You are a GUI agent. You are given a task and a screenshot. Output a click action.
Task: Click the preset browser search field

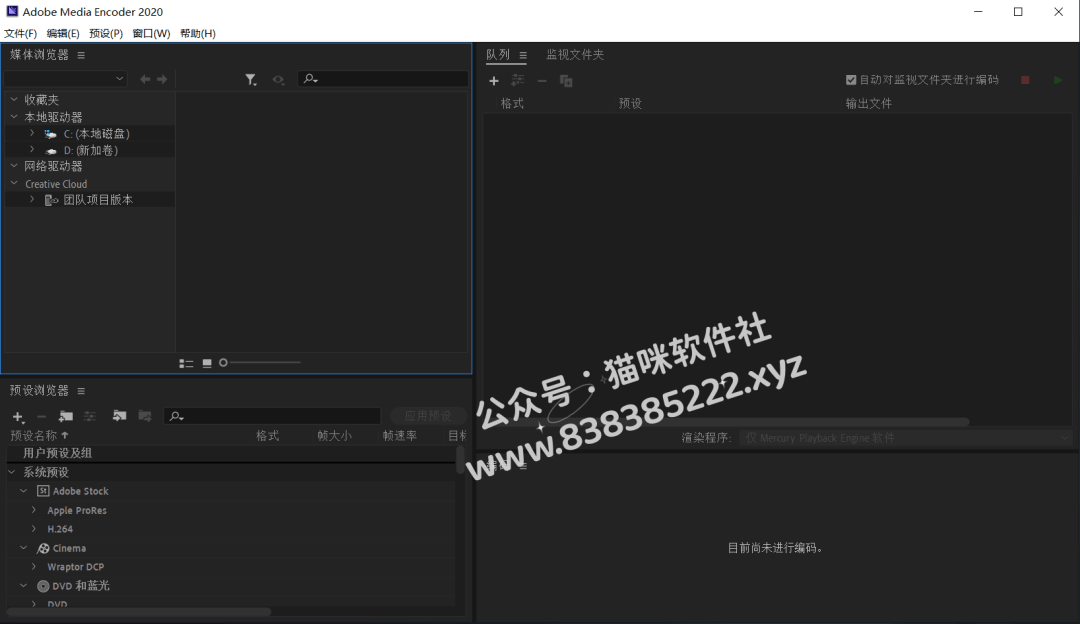tap(273, 416)
